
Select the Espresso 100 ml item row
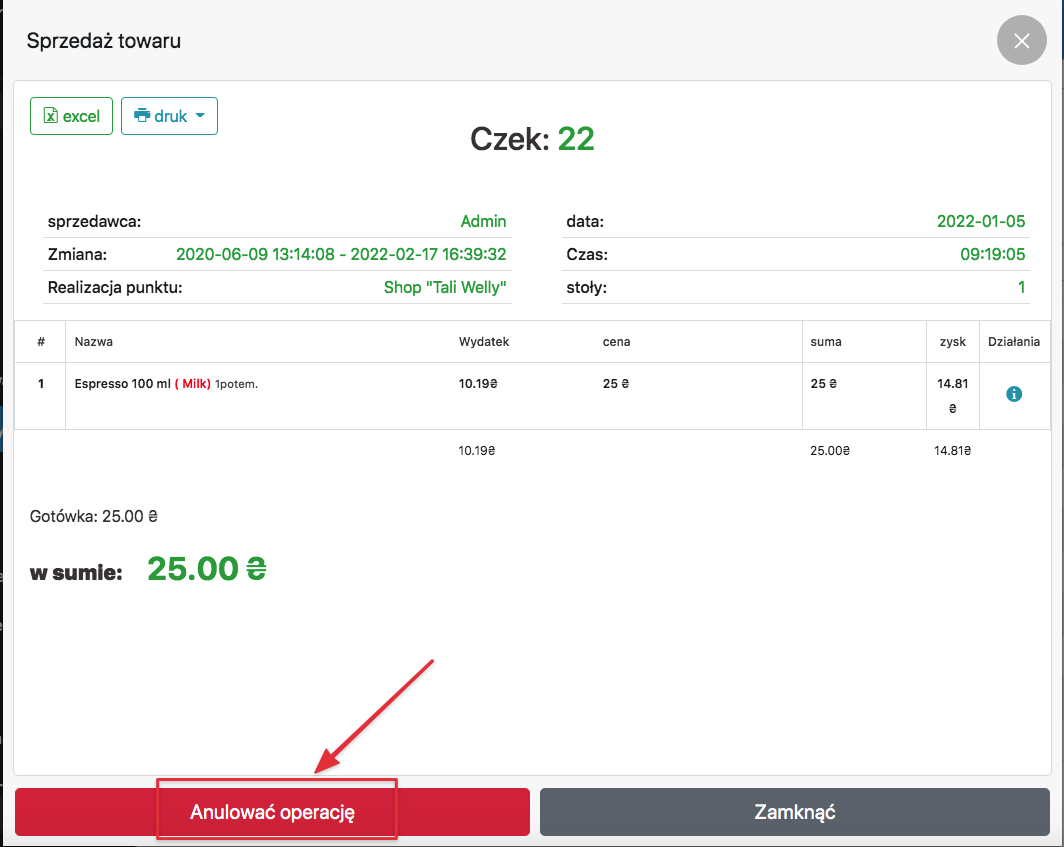(x=114, y=384)
